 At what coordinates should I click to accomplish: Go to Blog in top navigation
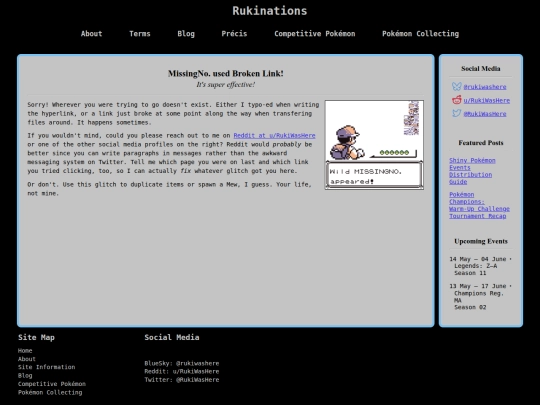(x=186, y=34)
